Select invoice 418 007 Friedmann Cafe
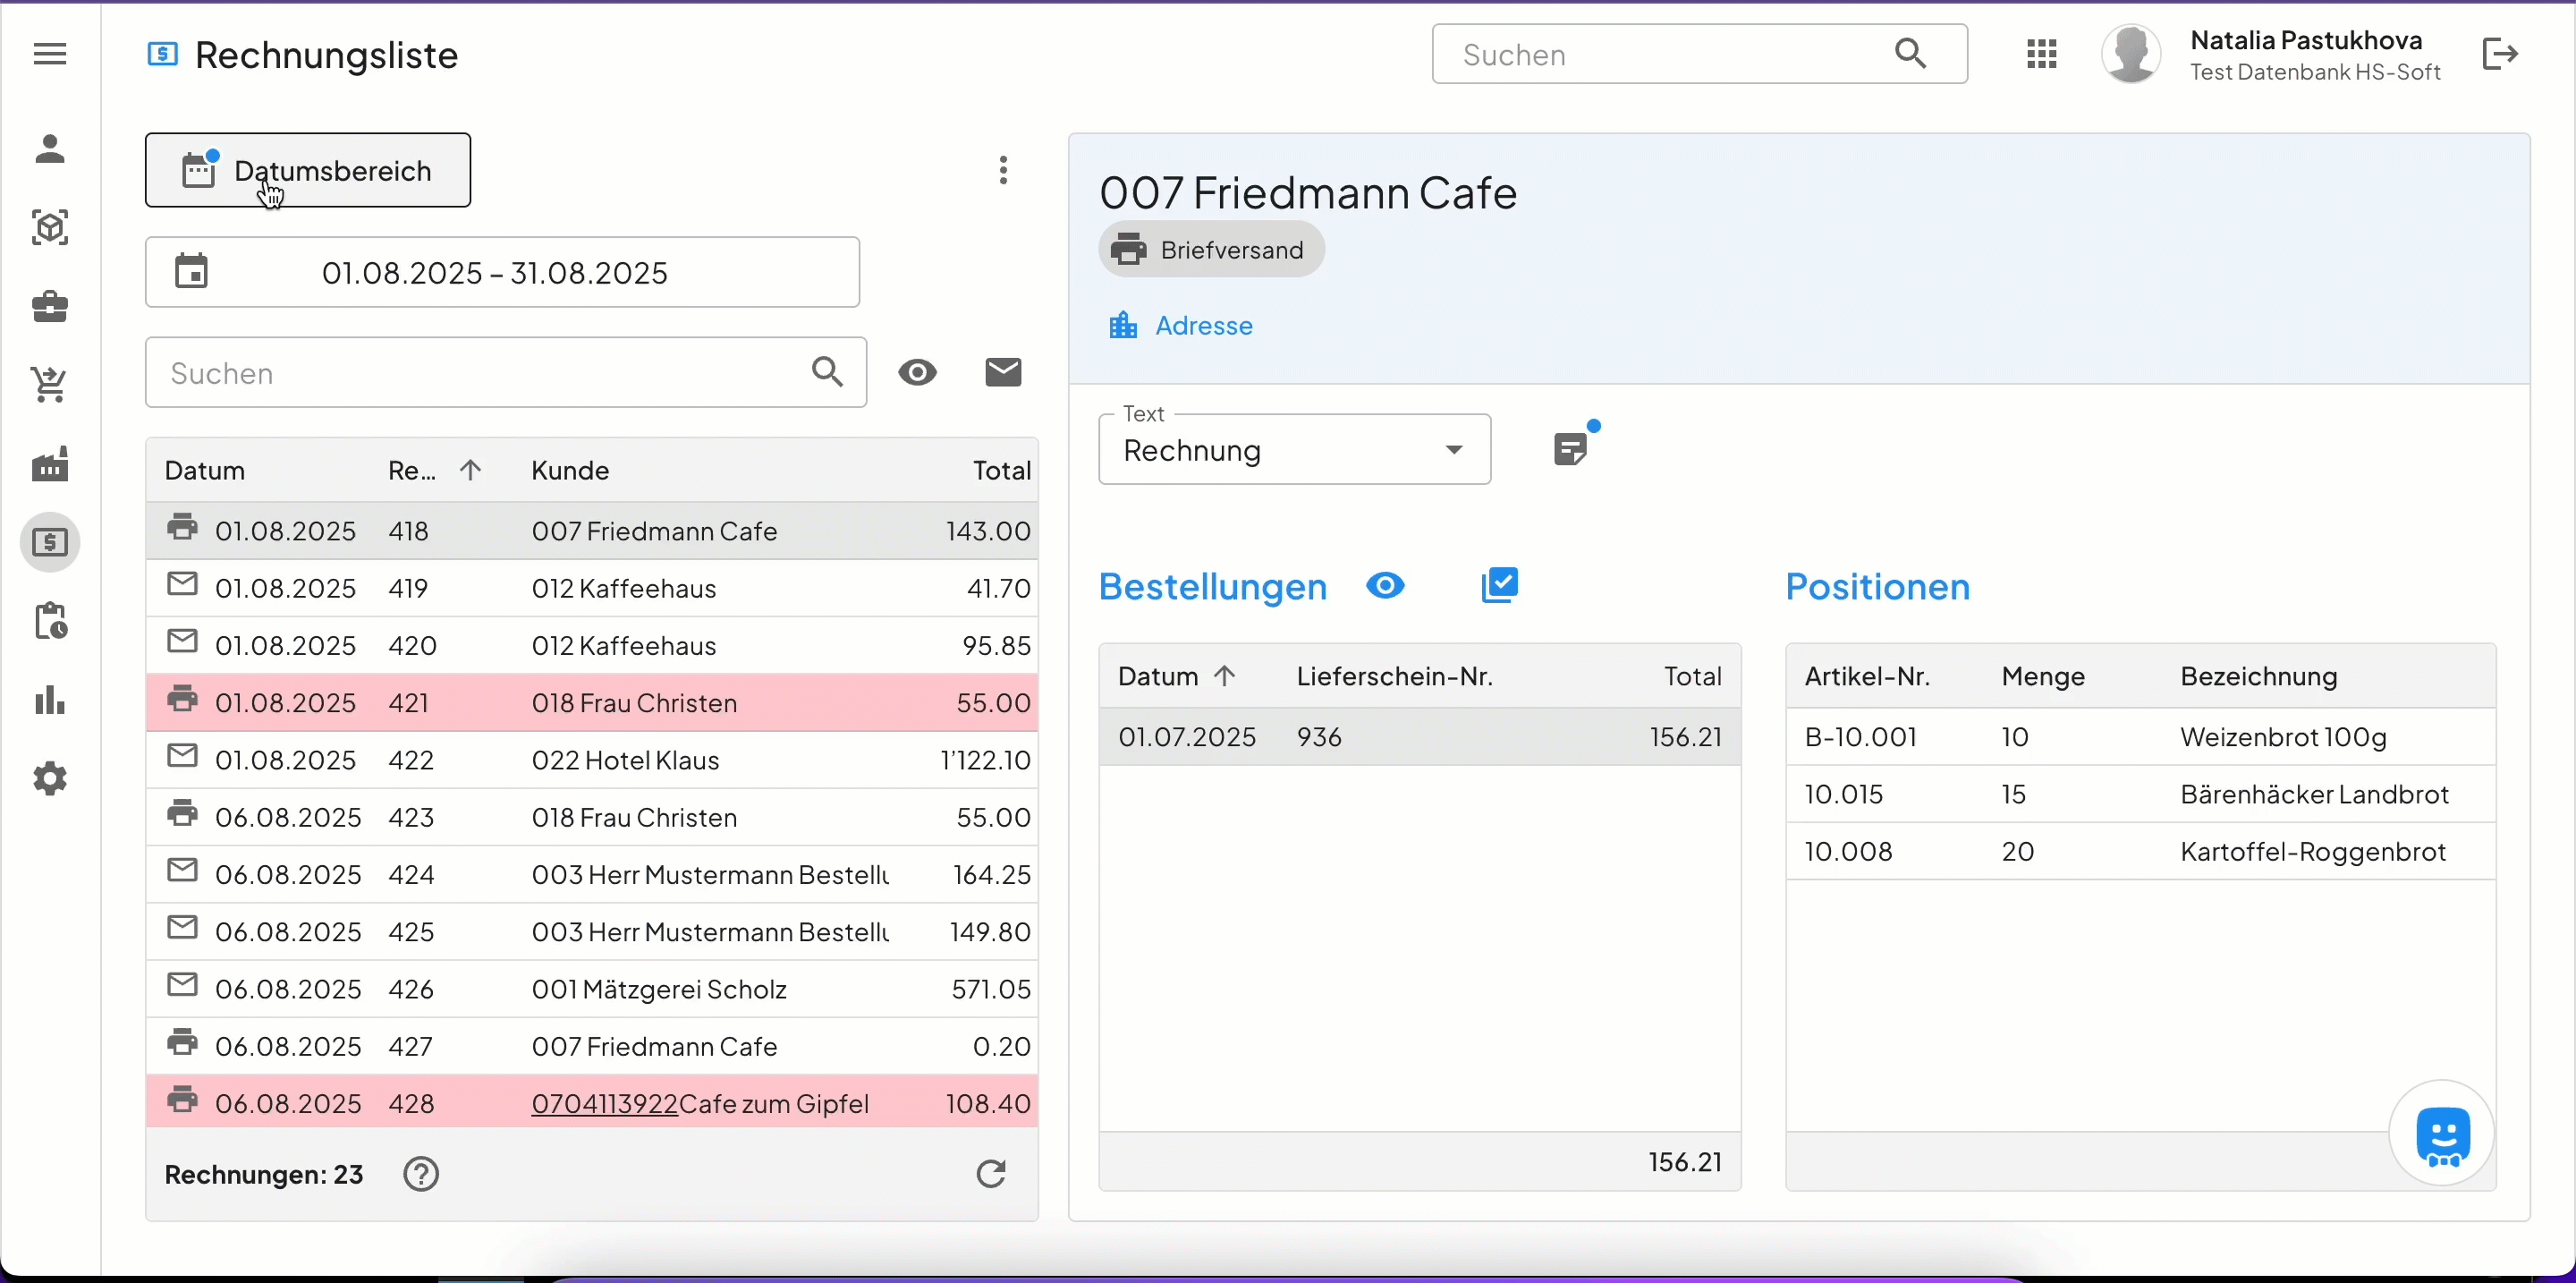This screenshot has height=1283, width=2576. pyautogui.click(x=592, y=531)
